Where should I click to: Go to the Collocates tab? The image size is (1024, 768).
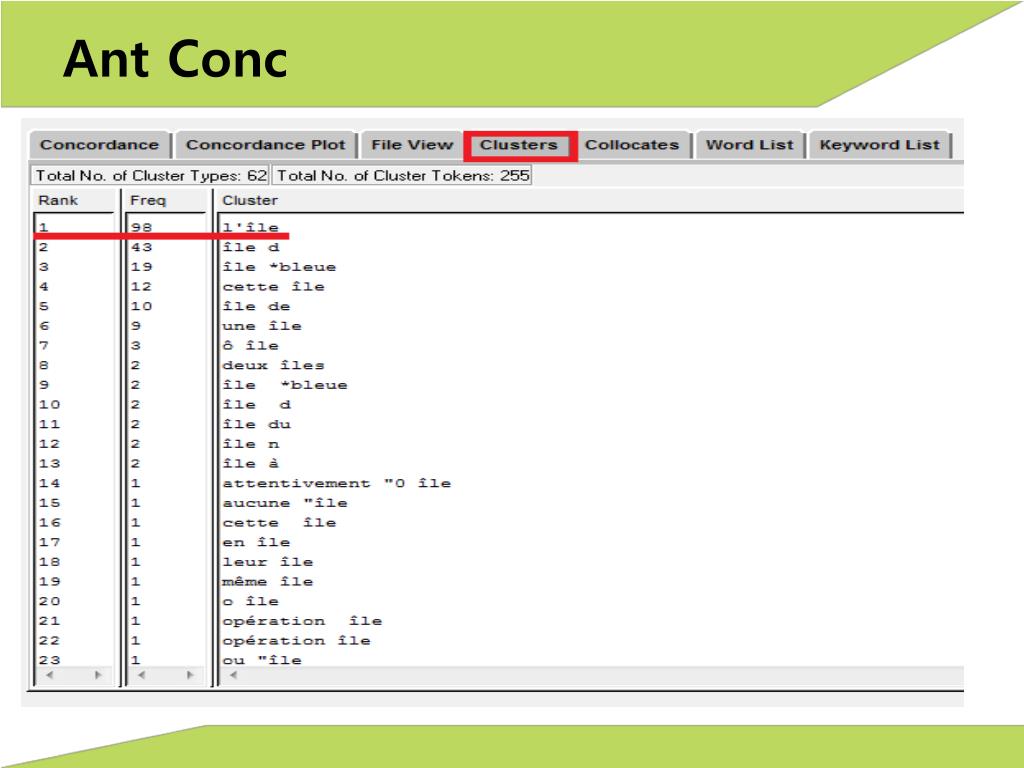point(631,145)
